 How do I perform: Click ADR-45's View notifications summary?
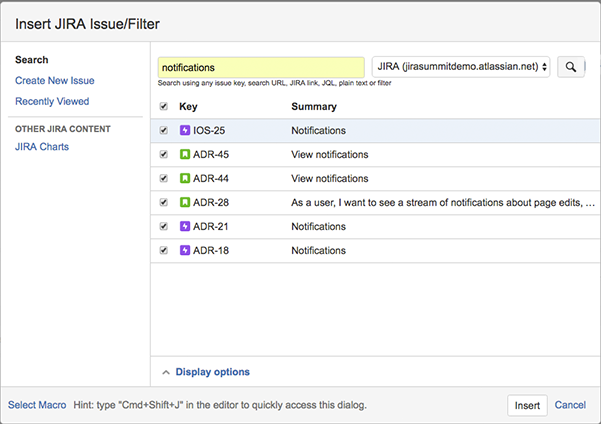click(330, 154)
